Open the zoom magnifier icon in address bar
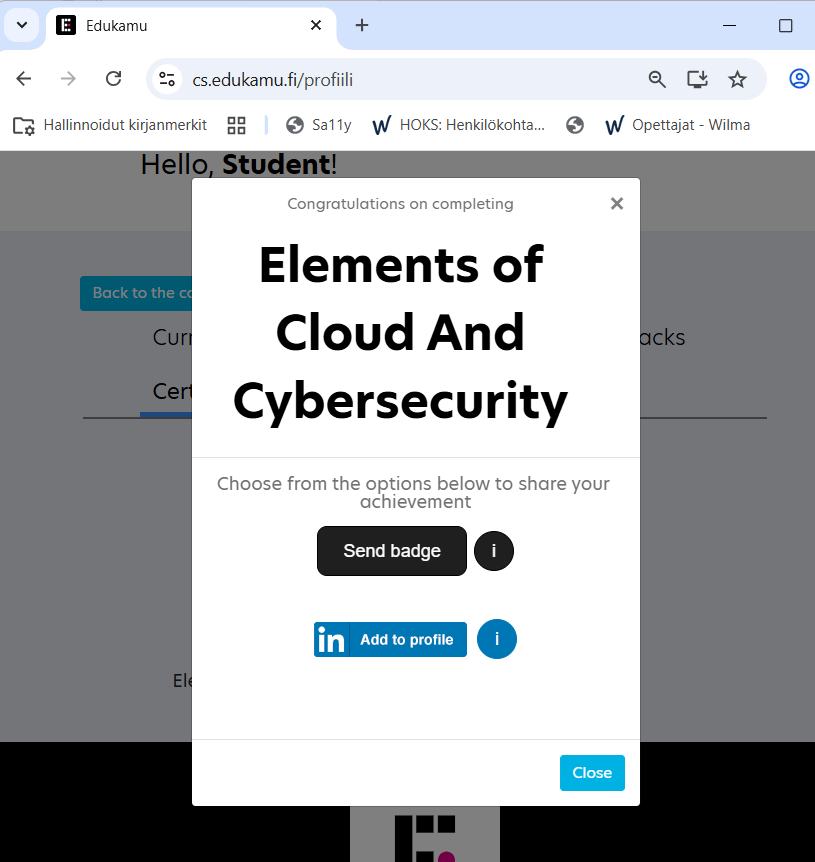This screenshot has height=862, width=815. [x=657, y=79]
